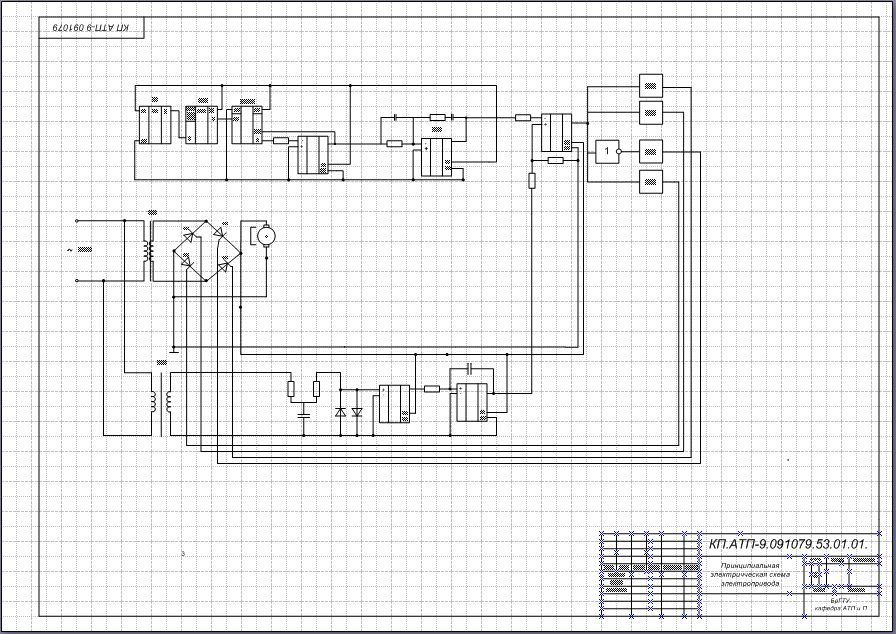This screenshot has height=634, width=896.
Task: Select the input resistor of the first upper amplifier
Action: [281, 140]
